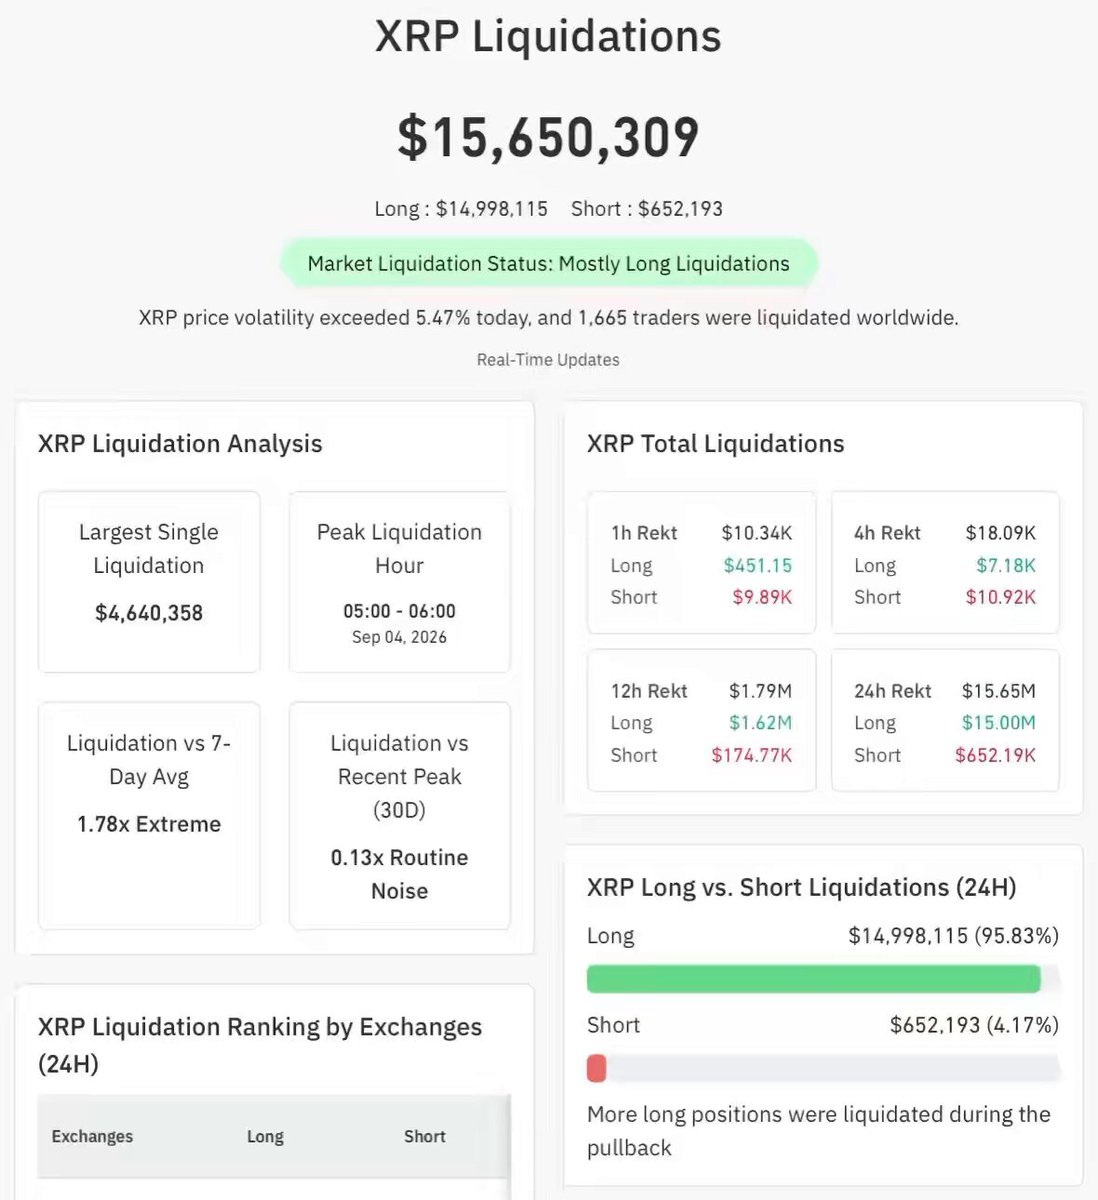The image size is (1098, 1200).
Task: Click the XRP Total Liquidations heading
Action: (716, 444)
